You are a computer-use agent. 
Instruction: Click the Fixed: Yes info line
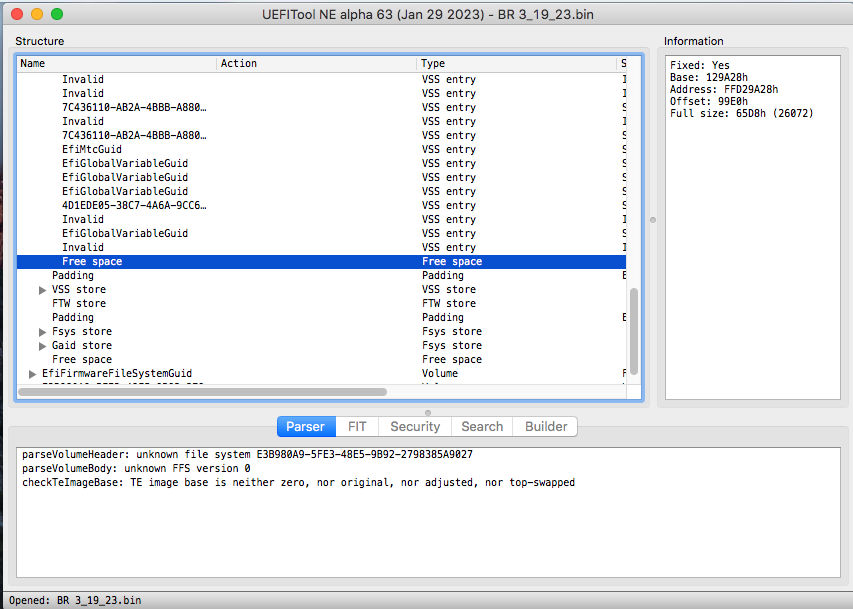700,65
